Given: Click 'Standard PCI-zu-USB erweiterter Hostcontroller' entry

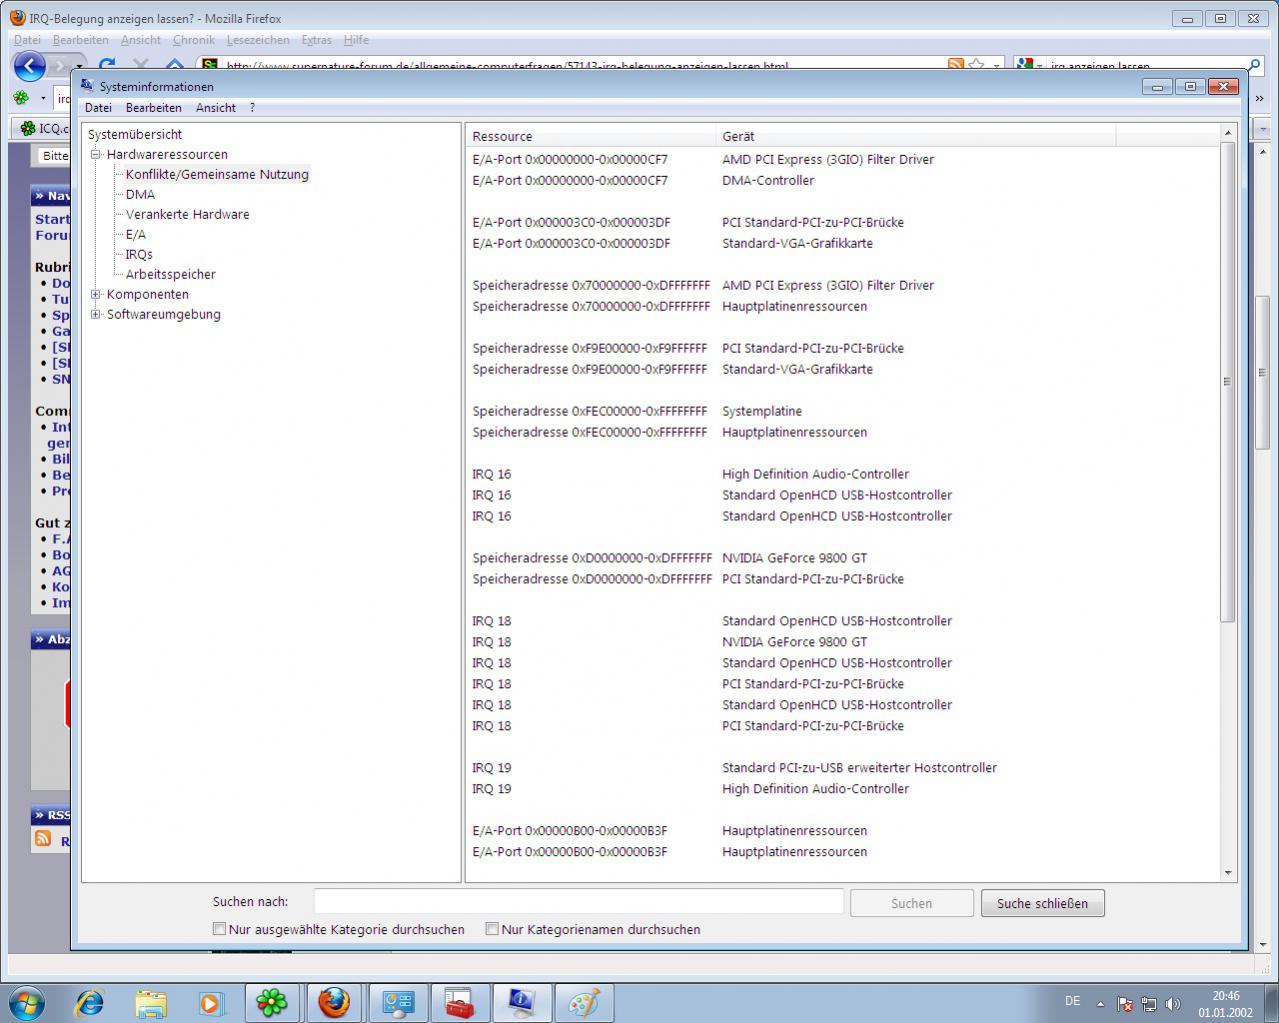Looking at the screenshot, I should (x=860, y=768).
